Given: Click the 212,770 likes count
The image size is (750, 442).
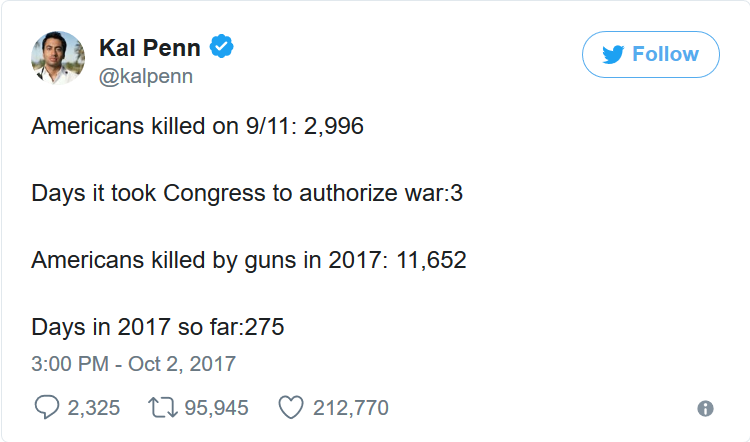Looking at the screenshot, I should click(x=351, y=408).
